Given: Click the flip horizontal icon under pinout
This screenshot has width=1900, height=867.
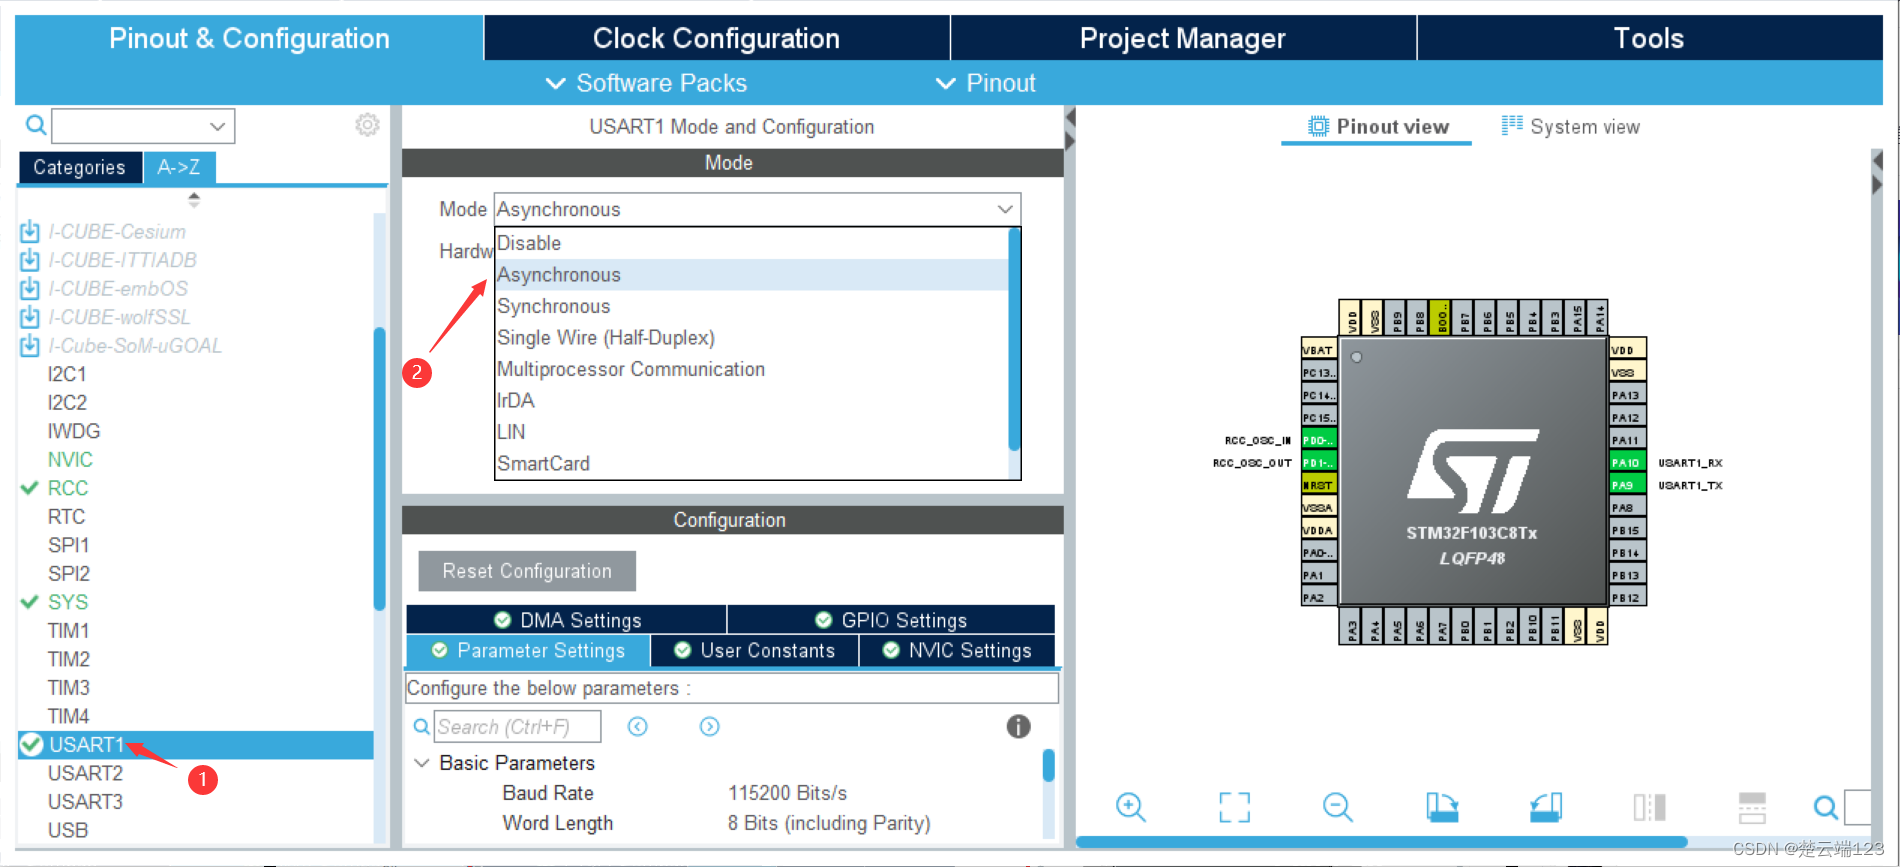Looking at the screenshot, I should (x=1649, y=807).
